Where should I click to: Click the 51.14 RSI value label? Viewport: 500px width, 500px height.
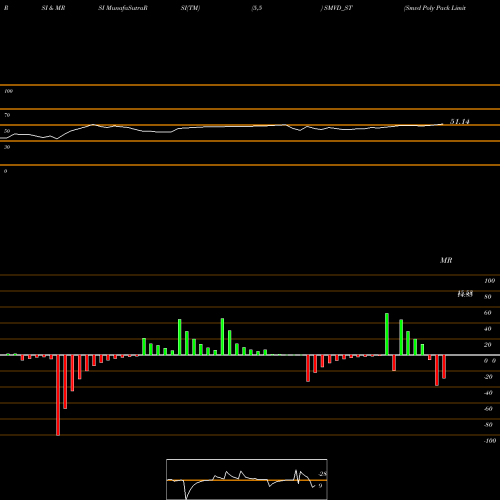460,122
